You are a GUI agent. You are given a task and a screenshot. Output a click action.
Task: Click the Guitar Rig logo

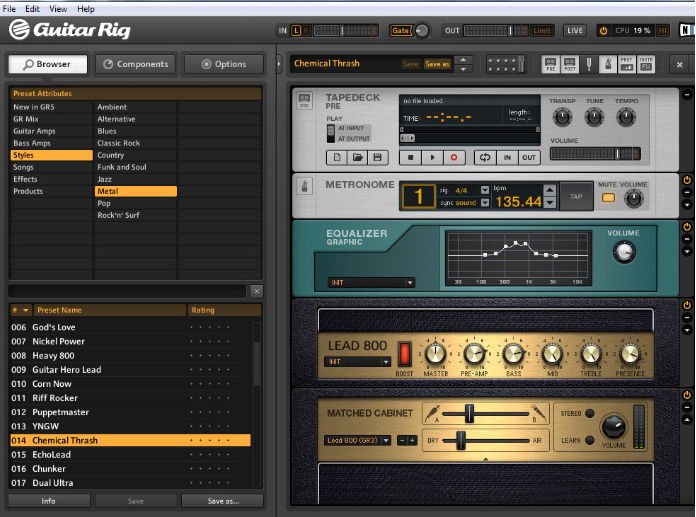tap(70, 30)
